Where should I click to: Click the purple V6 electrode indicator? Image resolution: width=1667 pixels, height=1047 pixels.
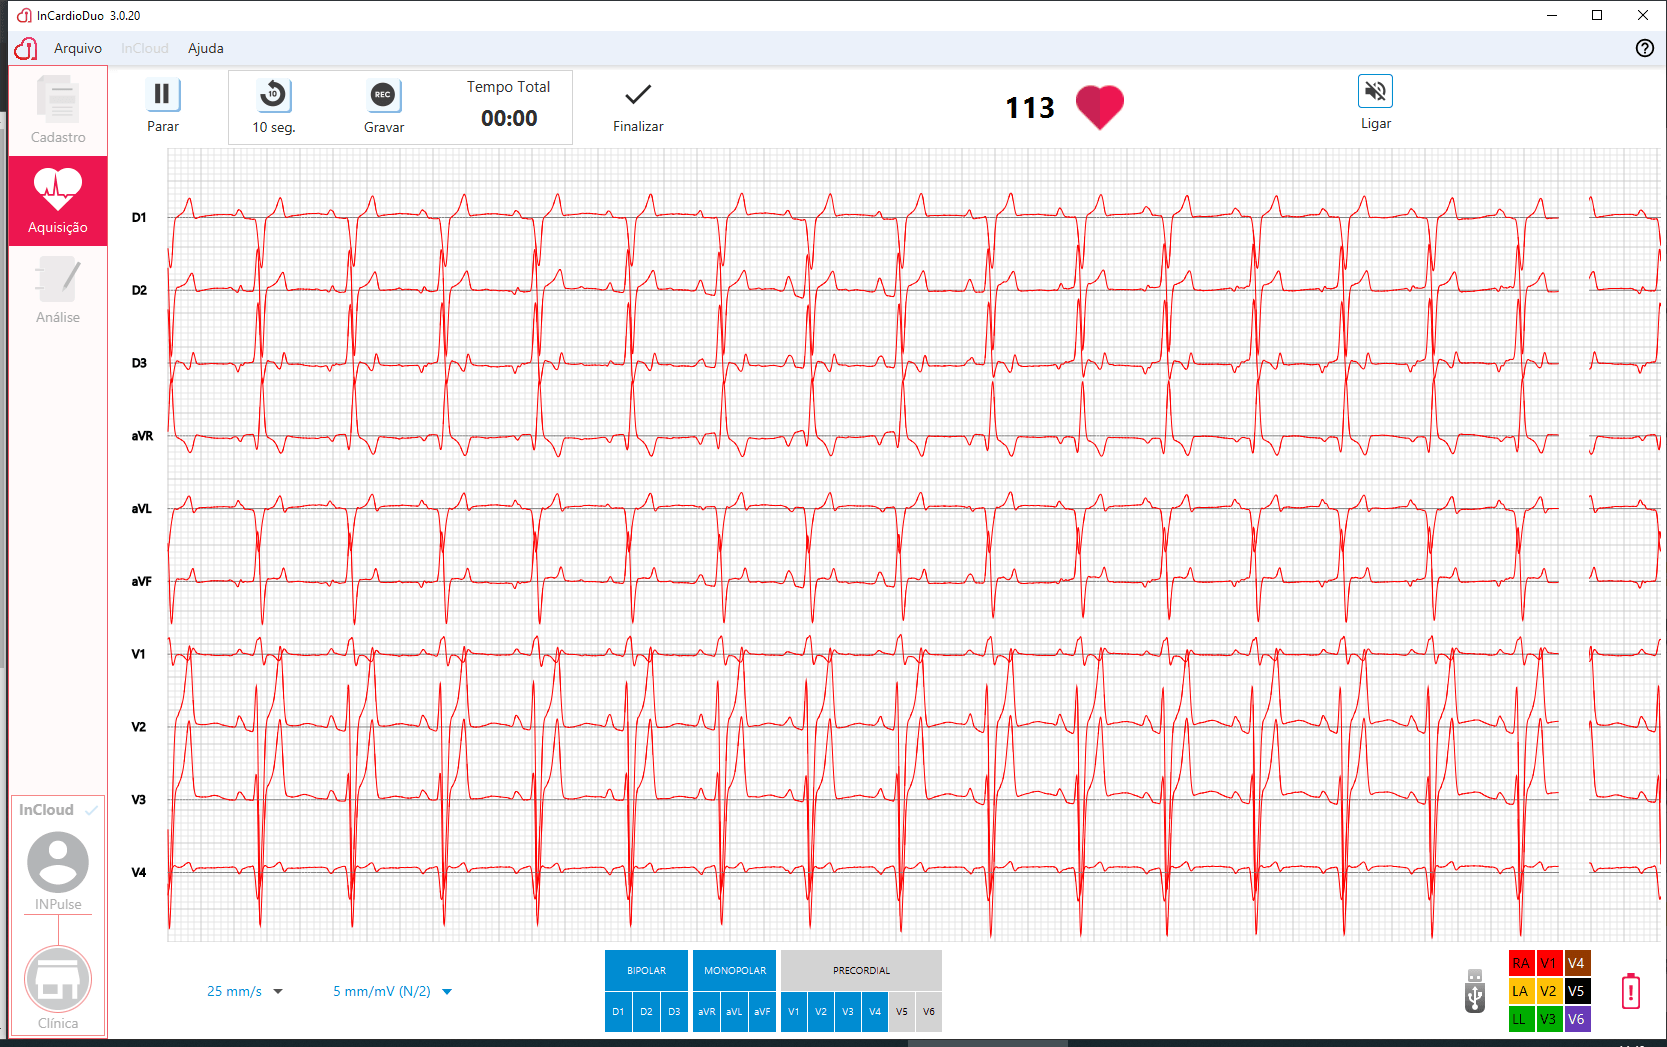pos(1576,1019)
